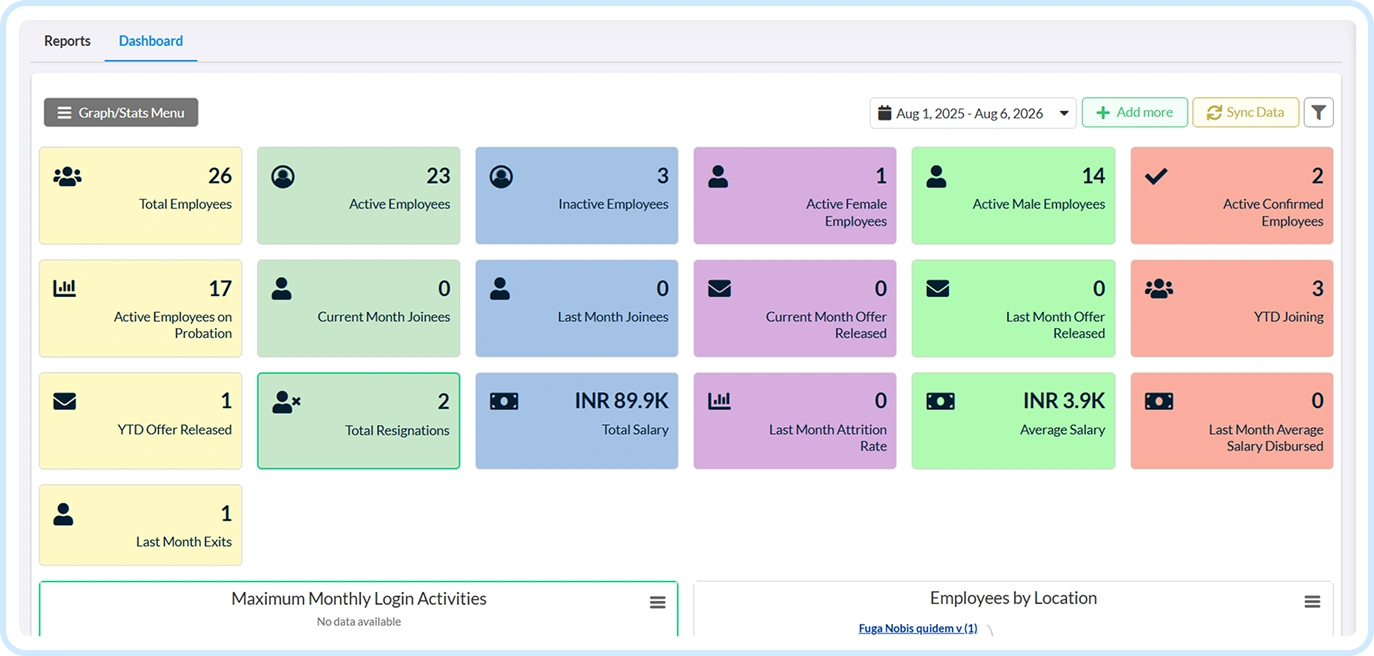
Task: Click the YTD Joining group icon
Action: click(1159, 289)
